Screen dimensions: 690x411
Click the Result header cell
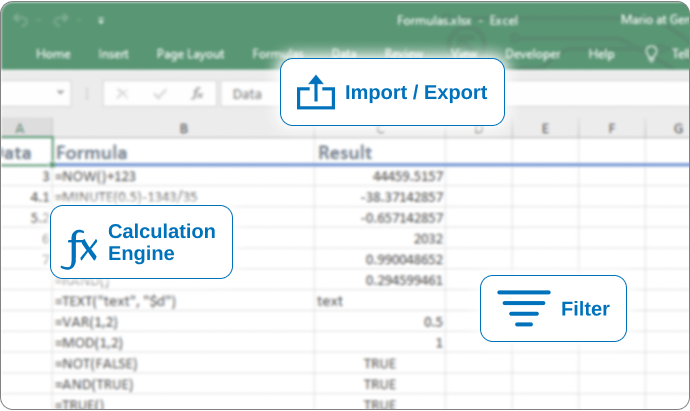click(379, 153)
